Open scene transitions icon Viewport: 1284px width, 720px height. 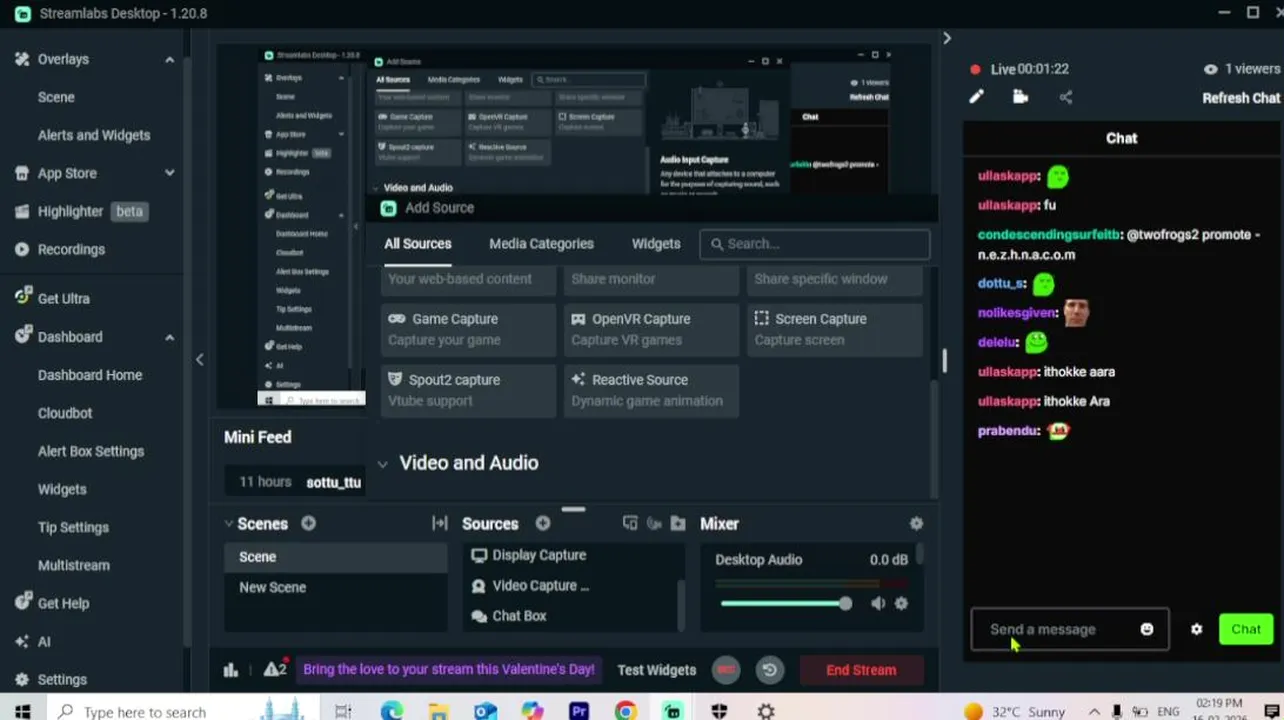click(x=439, y=523)
